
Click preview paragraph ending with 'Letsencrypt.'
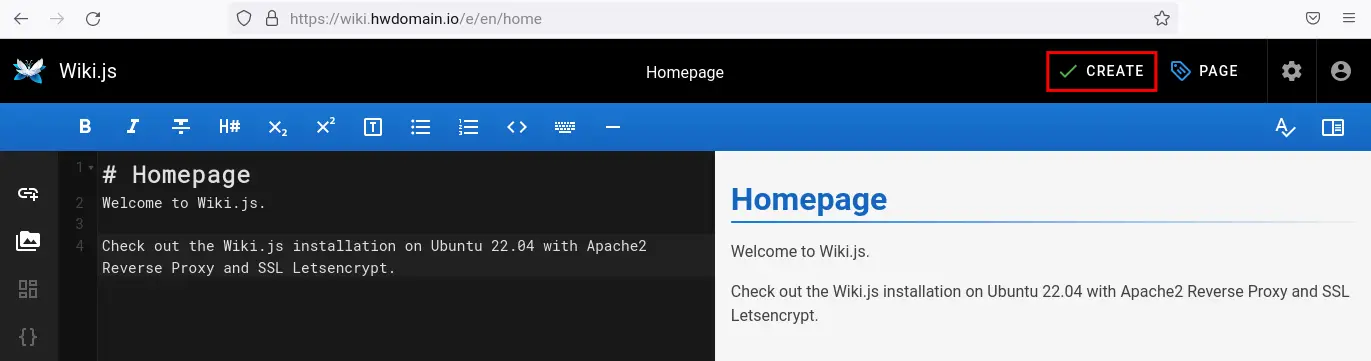coord(1040,303)
